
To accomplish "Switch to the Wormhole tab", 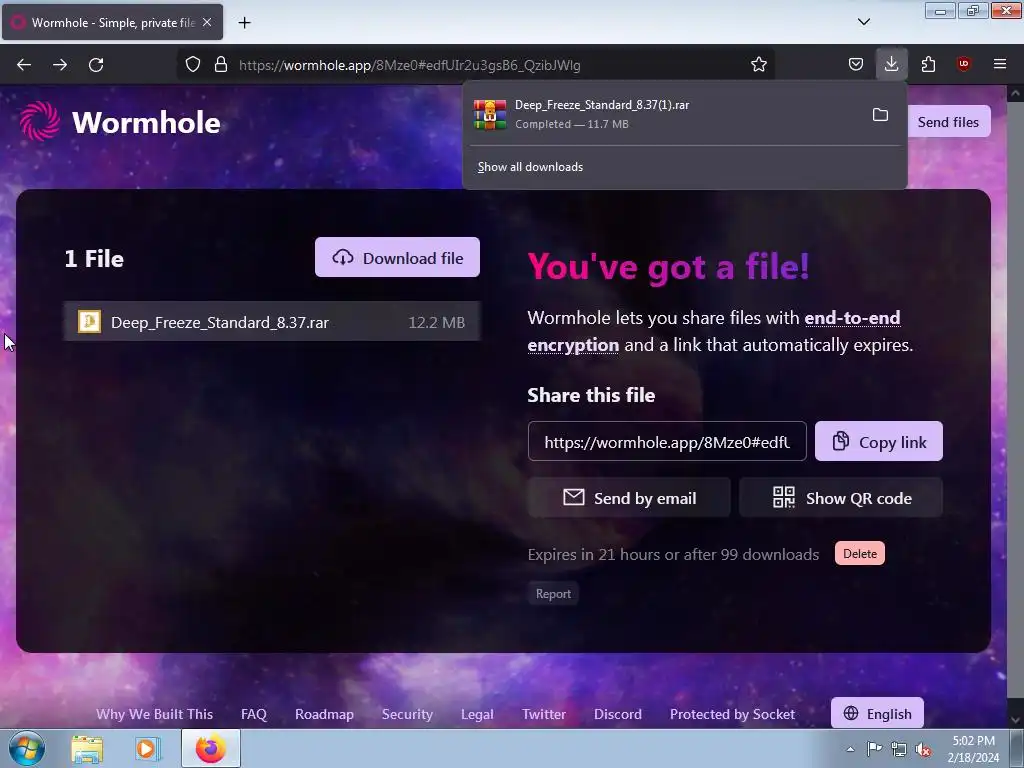I will (112, 22).
